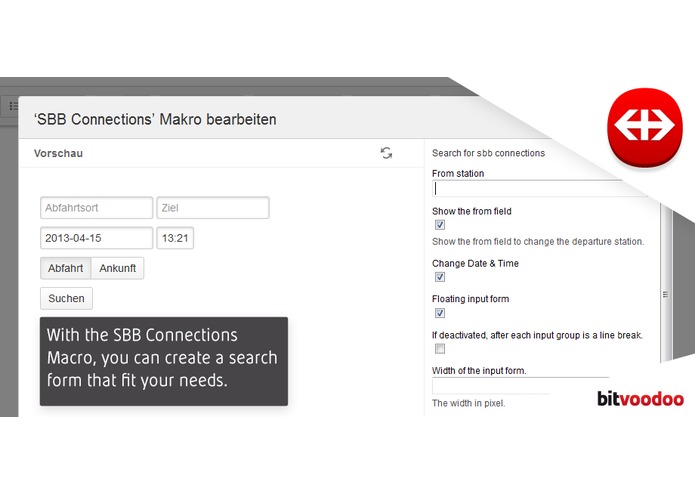Image resolution: width=695 pixels, height=494 pixels.
Task: Click the Show the from field label
Action: (x=472, y=211)
